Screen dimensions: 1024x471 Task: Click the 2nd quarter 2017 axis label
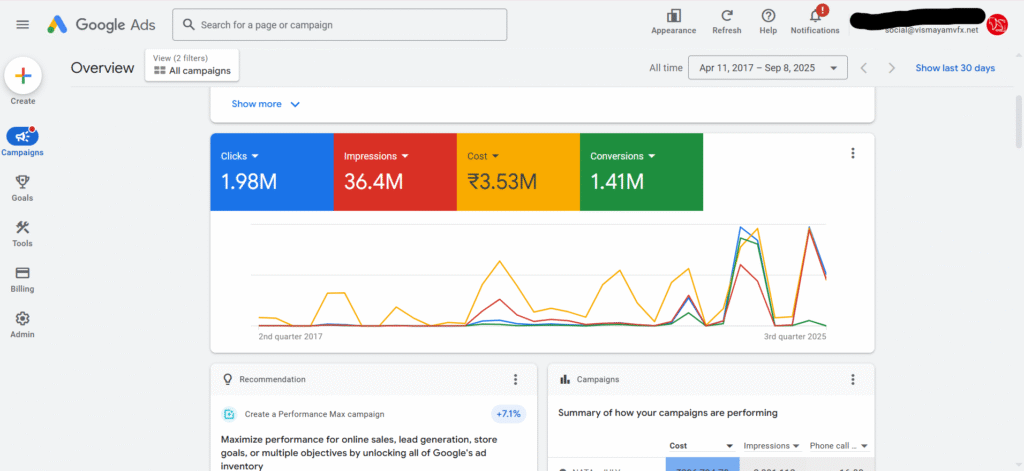click(291, 337)
